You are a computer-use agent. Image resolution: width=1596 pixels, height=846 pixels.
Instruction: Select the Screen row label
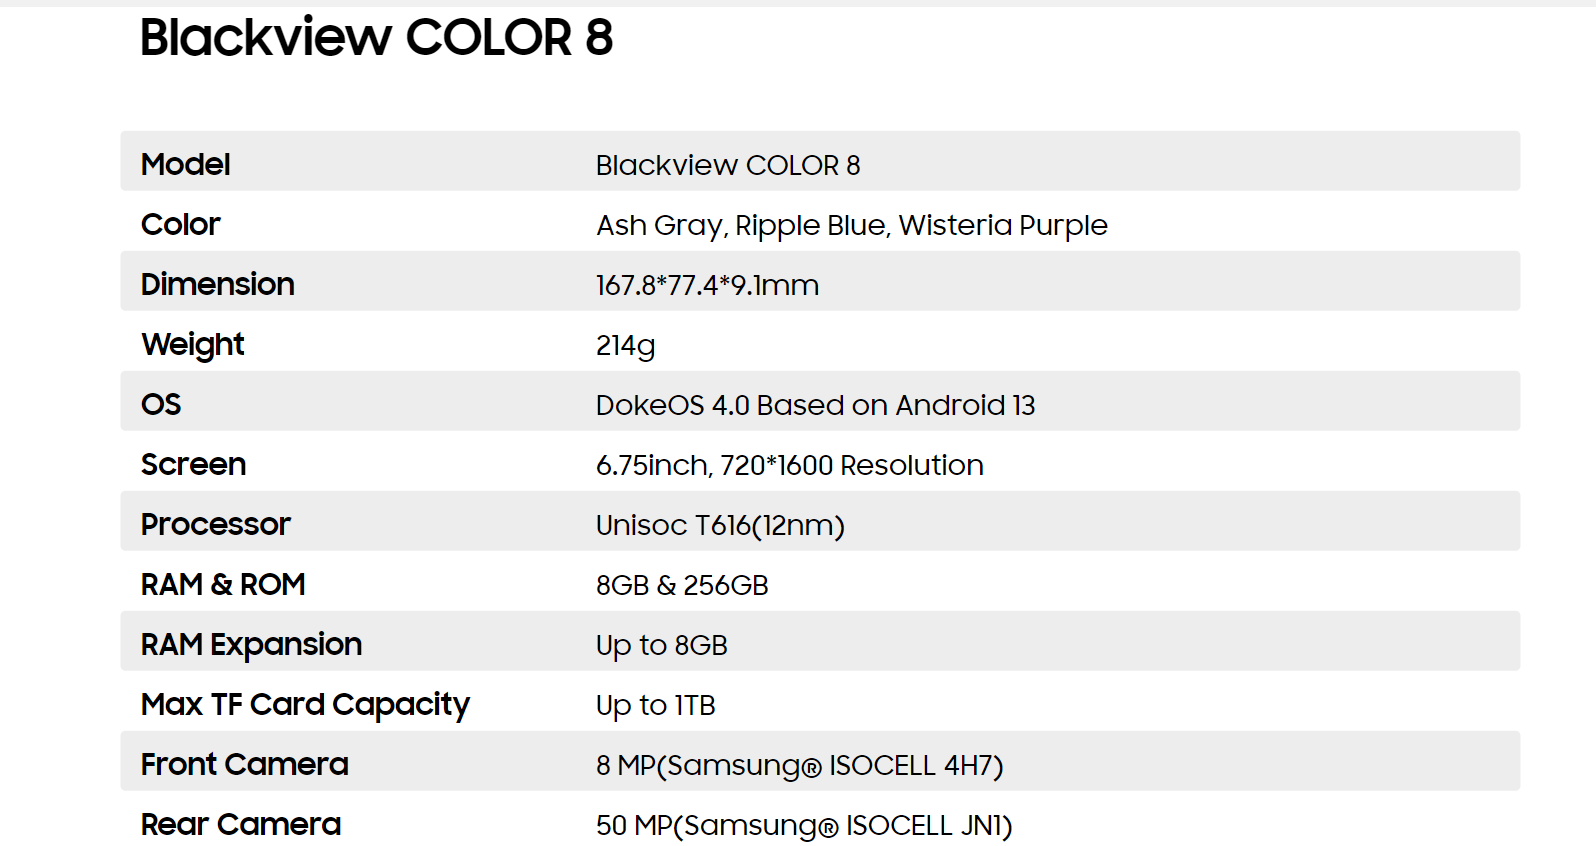click(193, 464)
